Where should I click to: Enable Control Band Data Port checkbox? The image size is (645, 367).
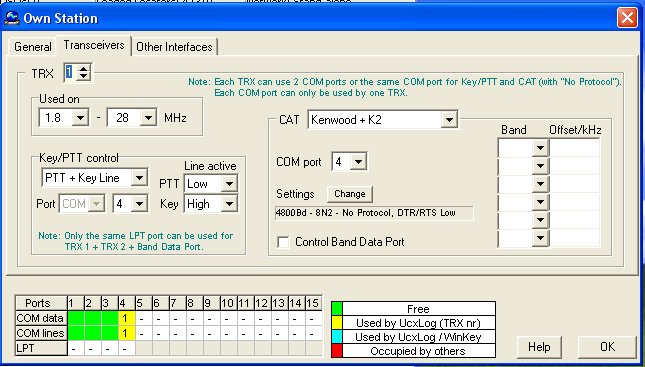(283, 242)
